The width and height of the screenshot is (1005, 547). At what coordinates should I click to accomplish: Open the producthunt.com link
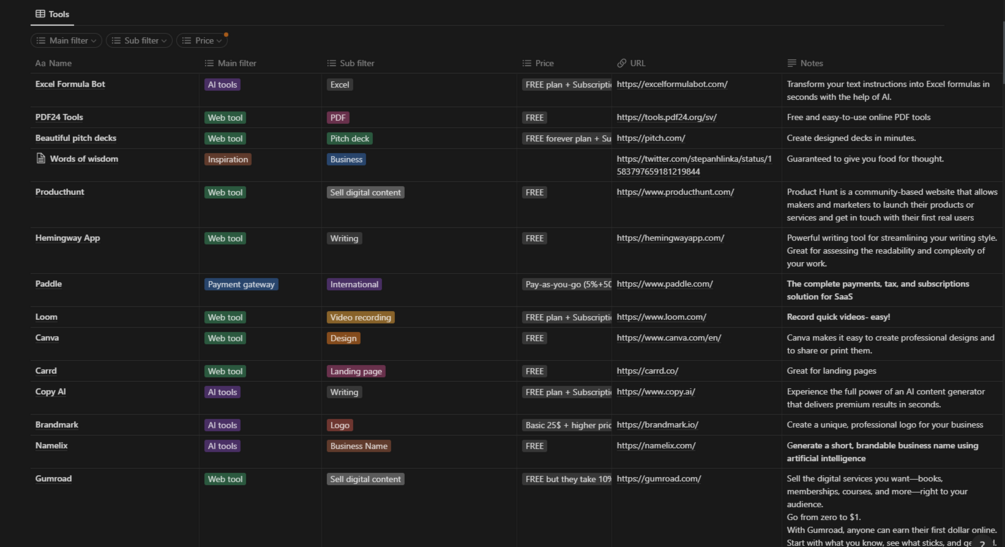(x=675, y=192)
